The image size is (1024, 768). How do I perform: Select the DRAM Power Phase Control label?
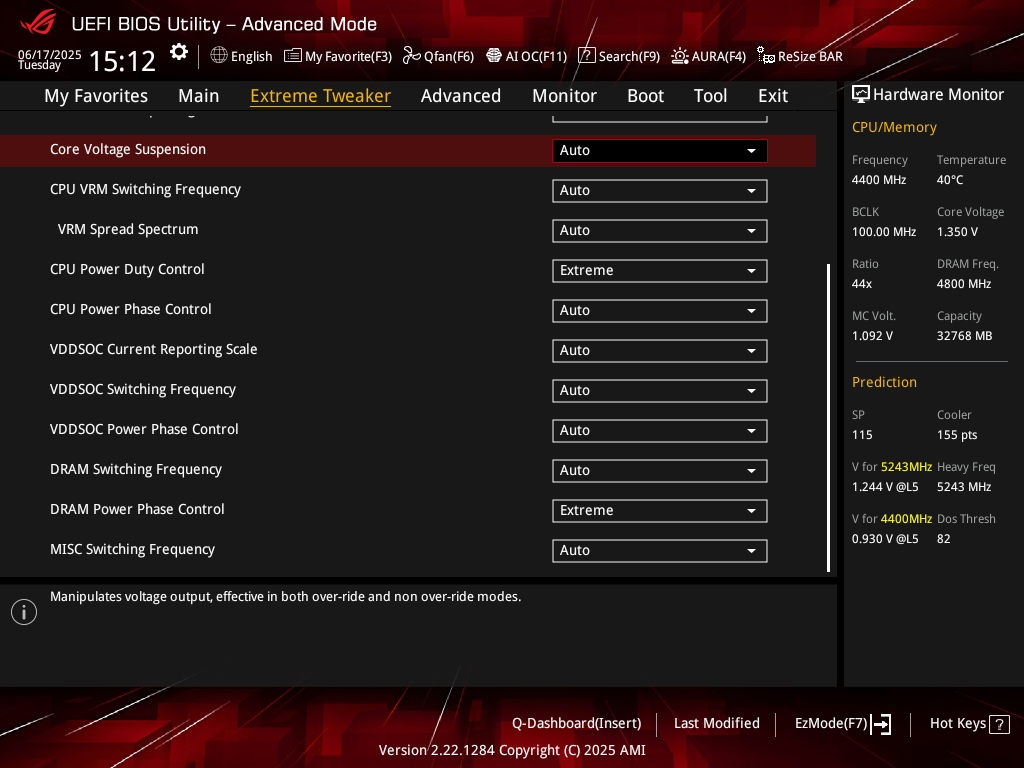[x=137, y=509]
